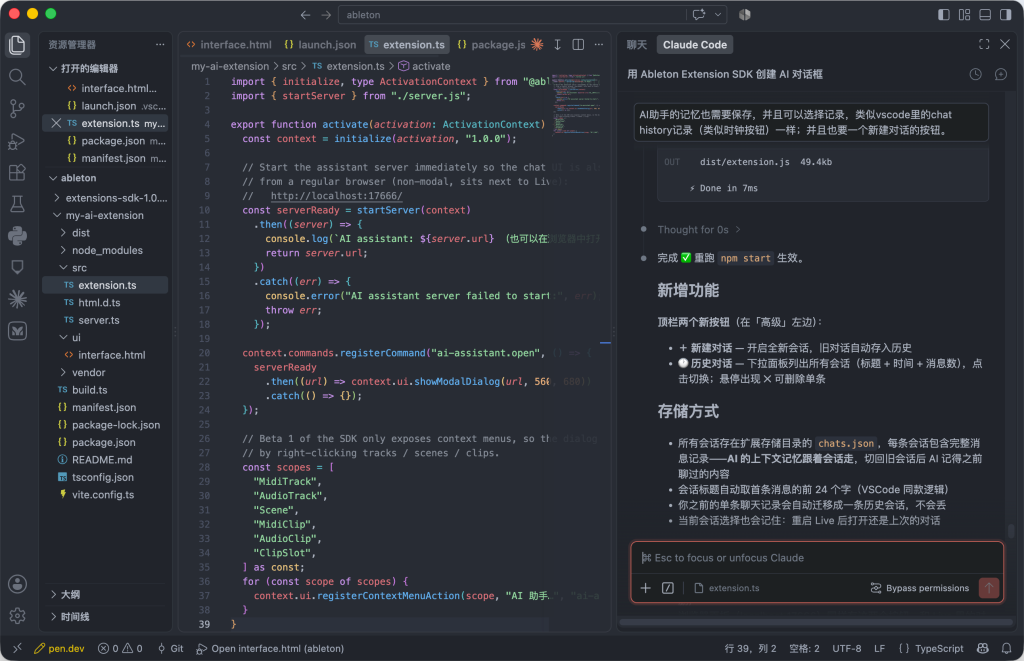1024x661 pixels.
Task: Open the Extensions view icon
Action: click(18, 172)
